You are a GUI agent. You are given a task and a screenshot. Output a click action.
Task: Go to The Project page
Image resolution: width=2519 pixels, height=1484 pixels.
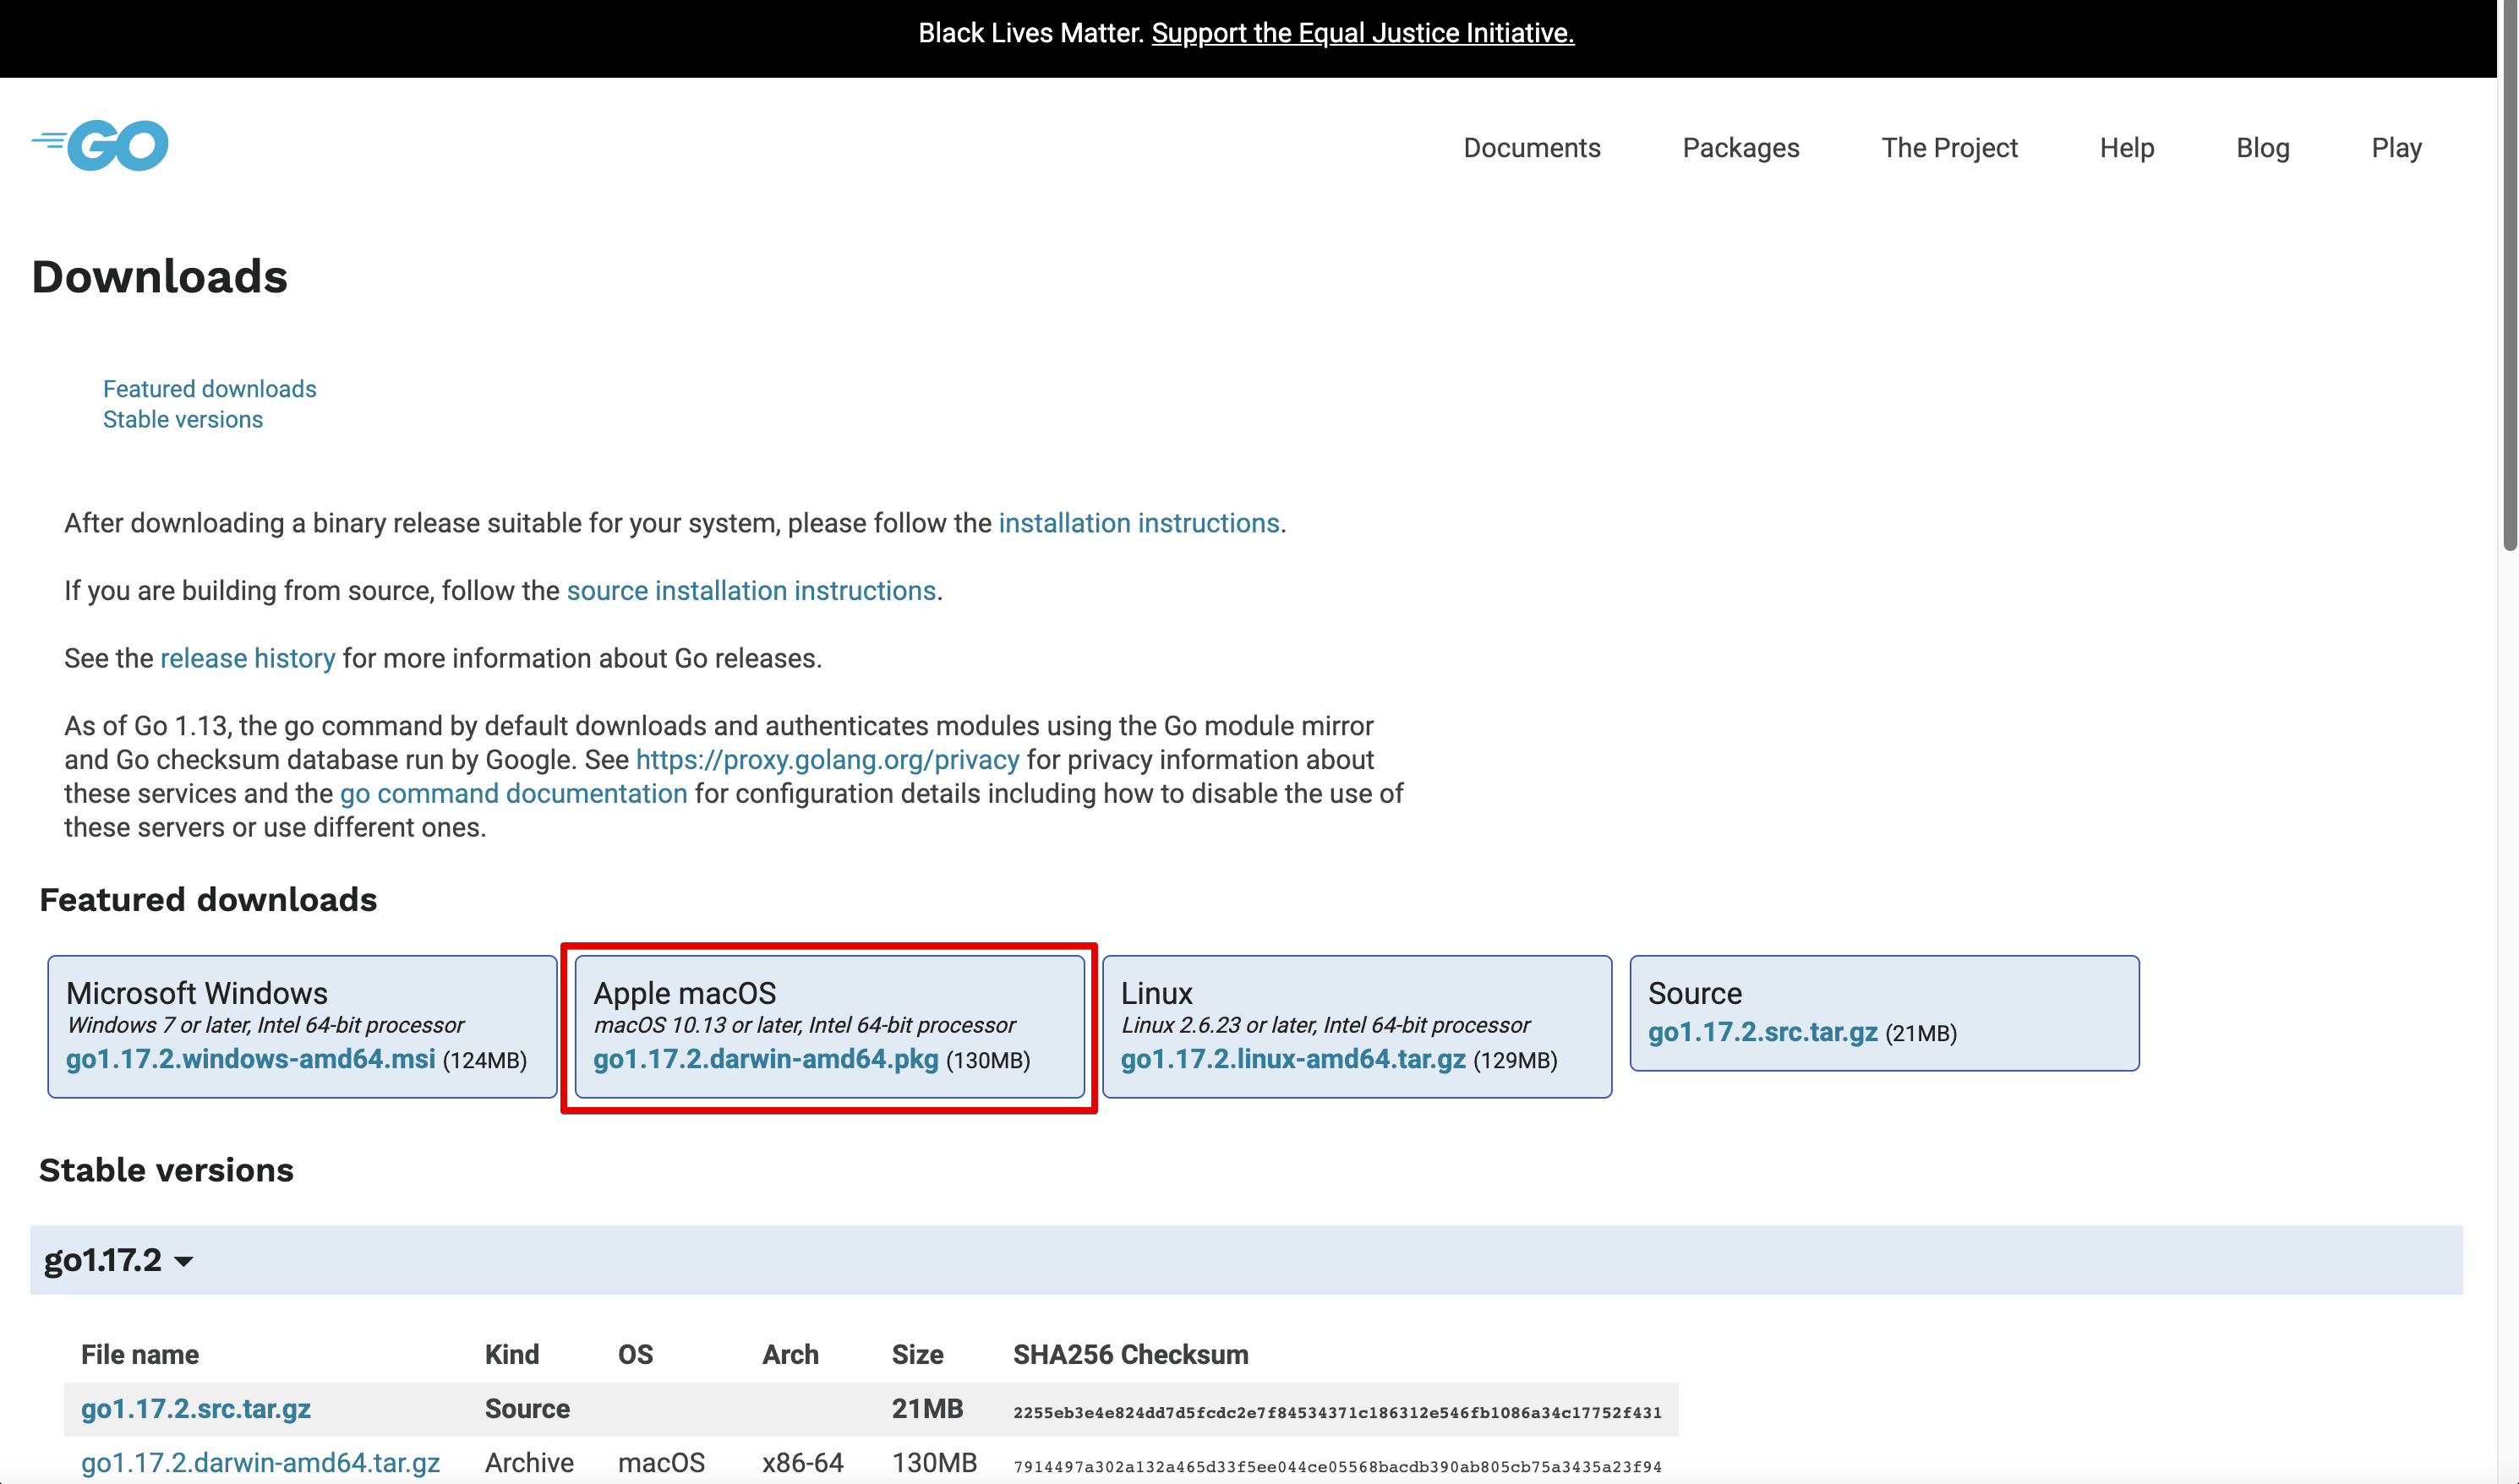point(1948,148)
